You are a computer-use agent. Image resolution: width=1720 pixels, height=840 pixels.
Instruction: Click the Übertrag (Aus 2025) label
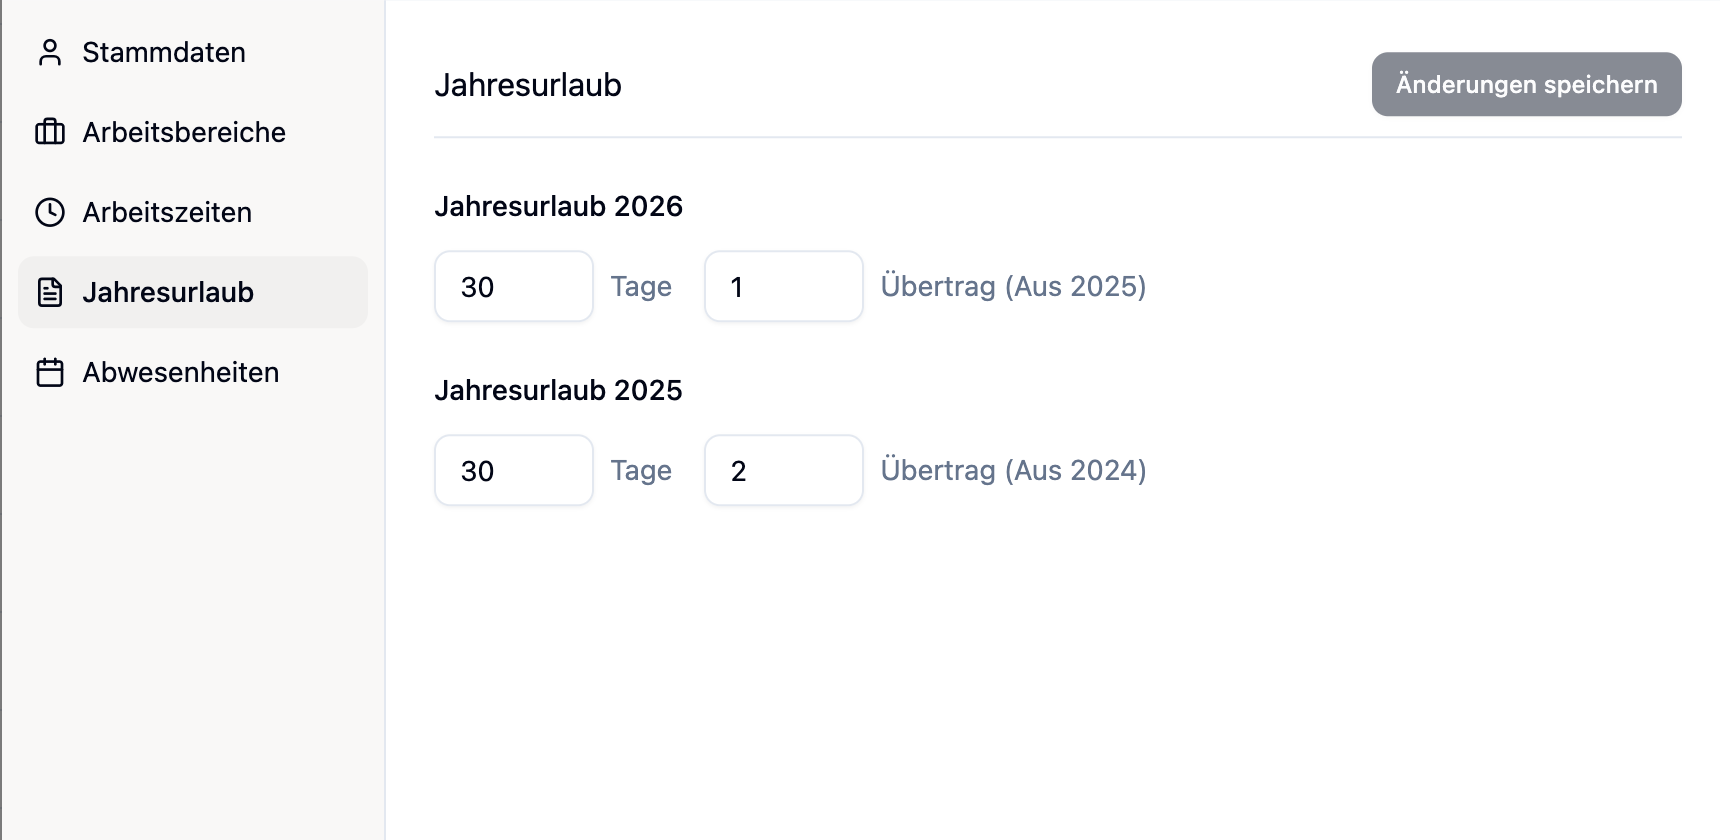click(1013, 287)
